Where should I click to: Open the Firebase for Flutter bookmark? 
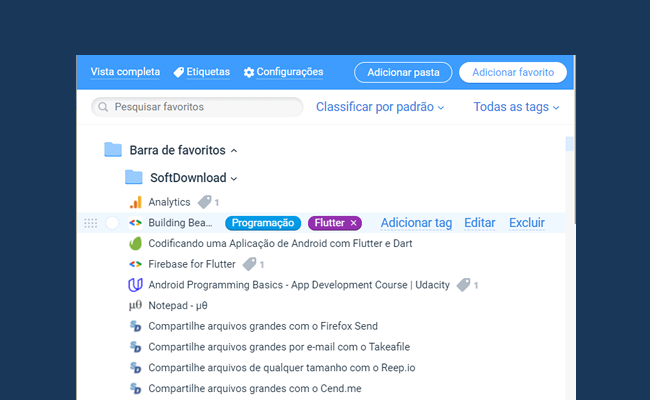tap(192, 264)
